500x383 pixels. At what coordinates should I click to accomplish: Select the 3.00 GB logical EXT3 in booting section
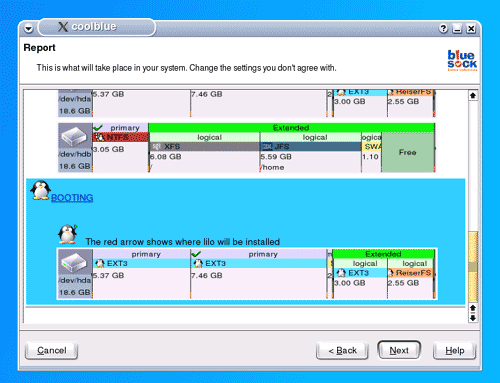360,278
